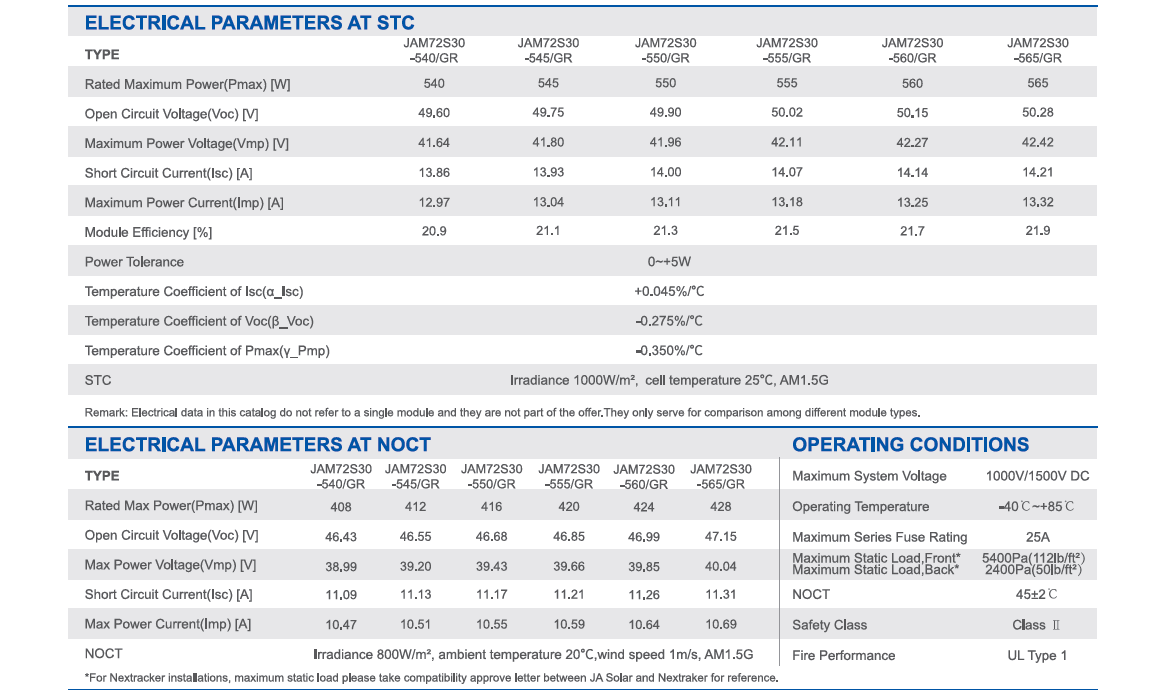
Task: Select the Maximum Series Fuse Rating 25A value
Action: [1037, 537]
